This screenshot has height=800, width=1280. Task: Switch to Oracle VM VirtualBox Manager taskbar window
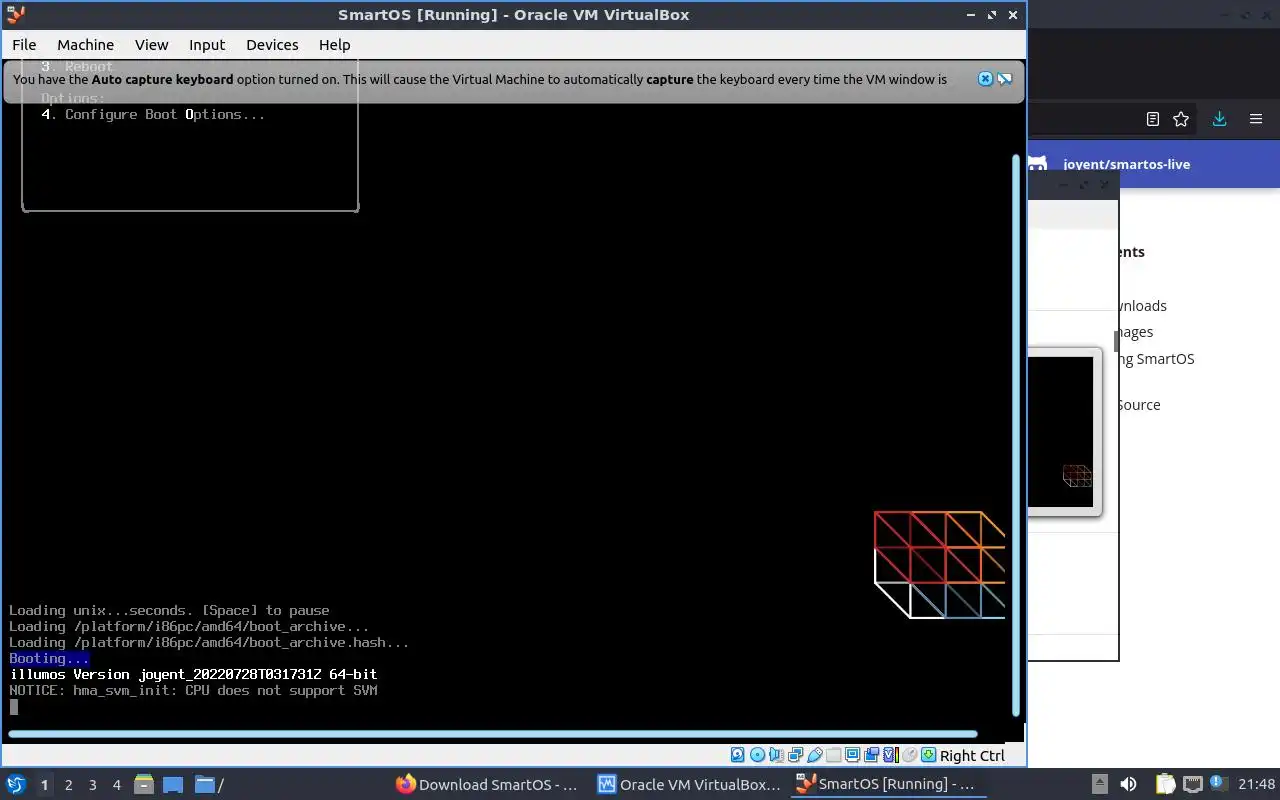(689, 784)
